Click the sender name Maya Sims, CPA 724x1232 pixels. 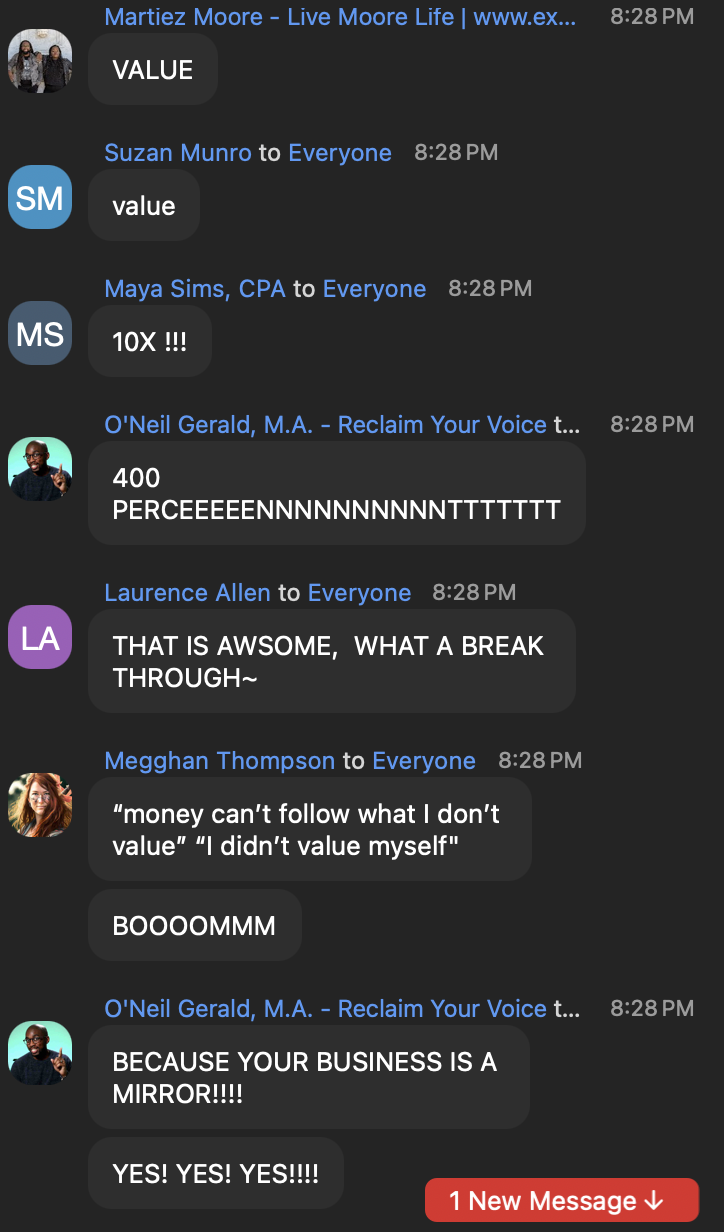point(195,289)
